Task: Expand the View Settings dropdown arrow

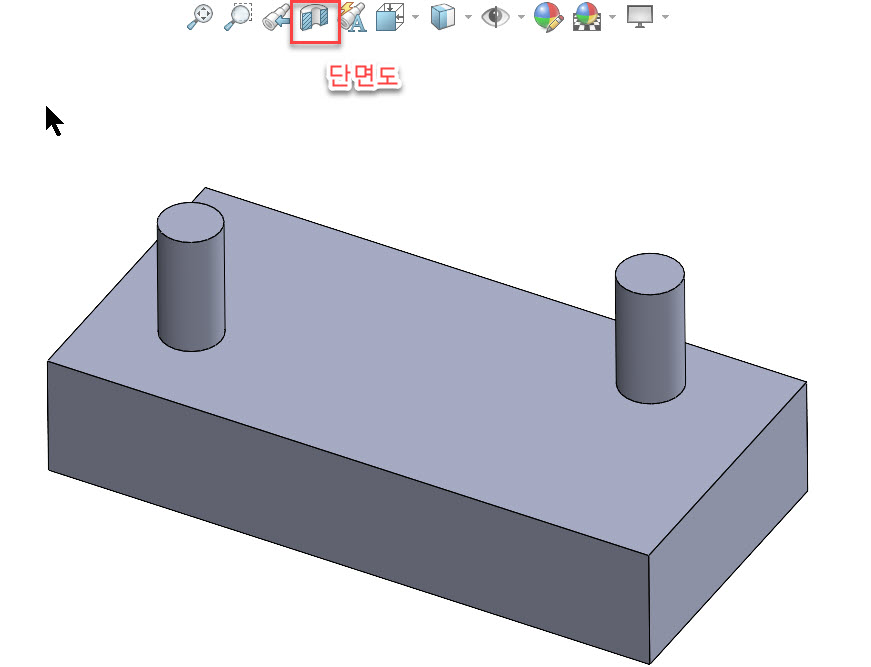Action: 665,17
